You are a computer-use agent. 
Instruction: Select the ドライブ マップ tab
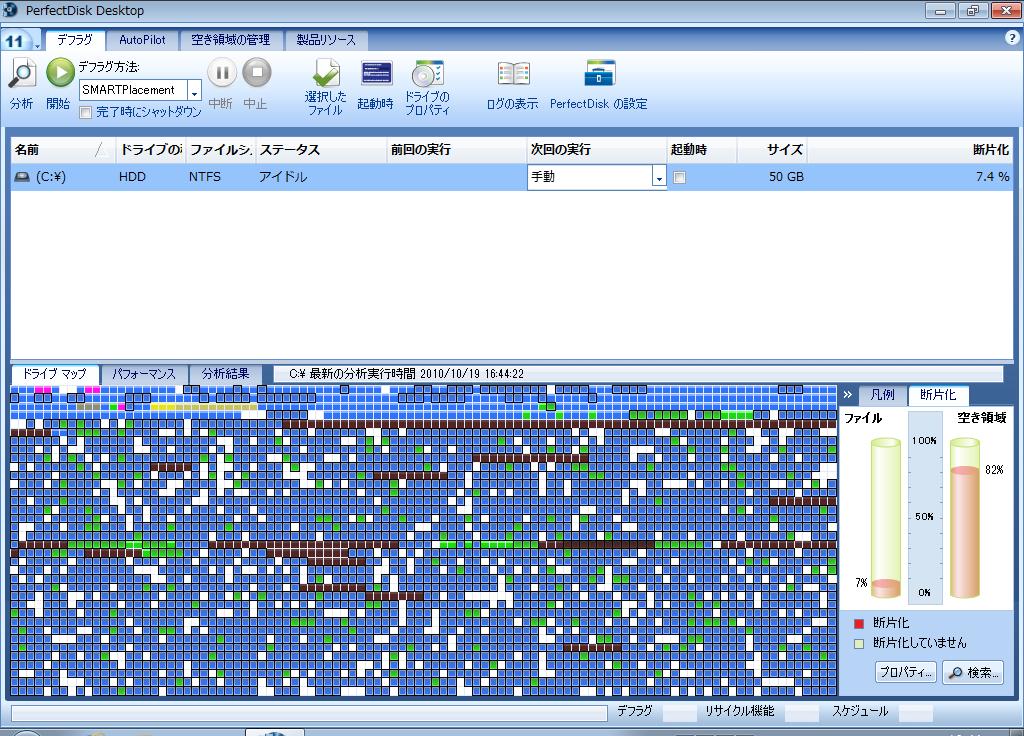click(x=55, y=374)
